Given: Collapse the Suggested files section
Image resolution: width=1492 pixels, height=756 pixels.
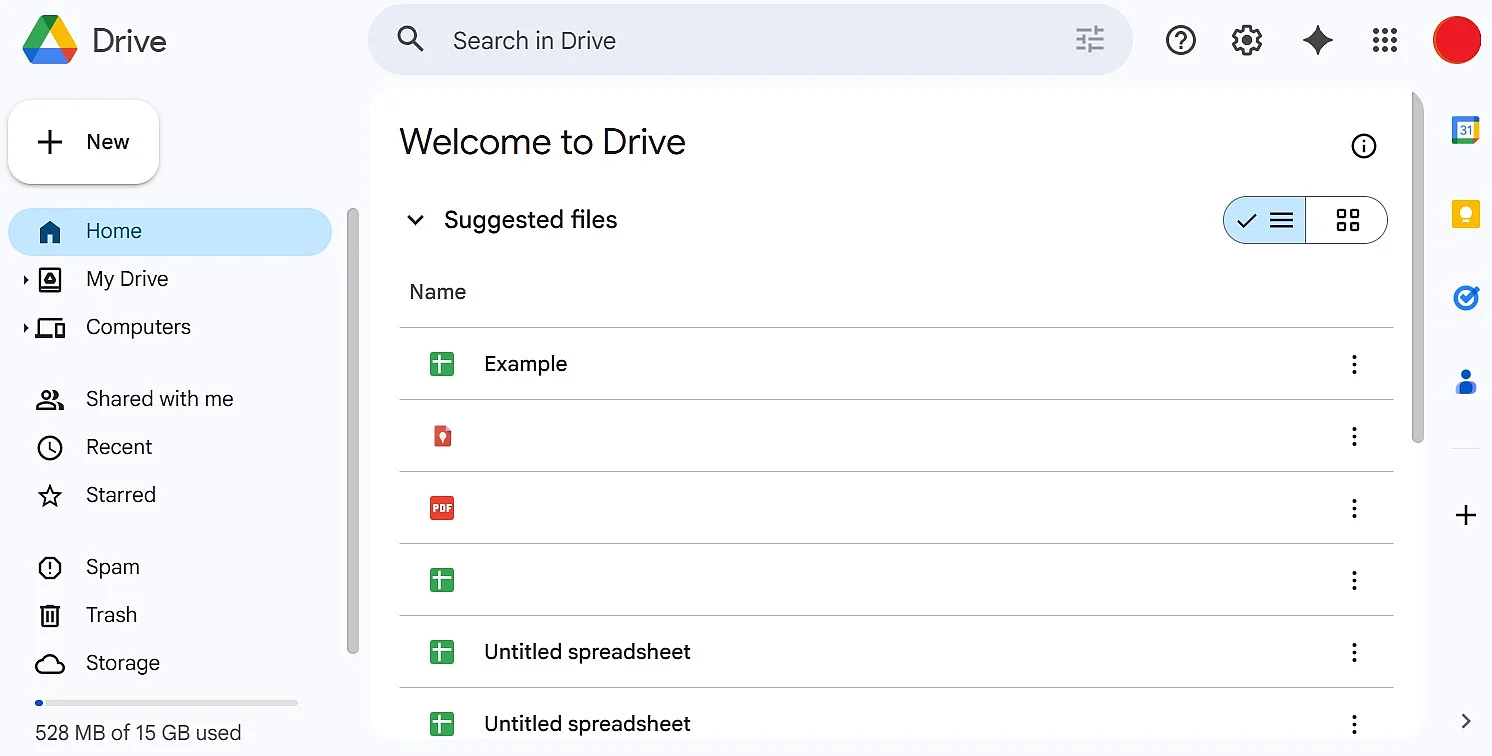Looking at the screenshot, I should pyautogui.click(x=415, y=220).
